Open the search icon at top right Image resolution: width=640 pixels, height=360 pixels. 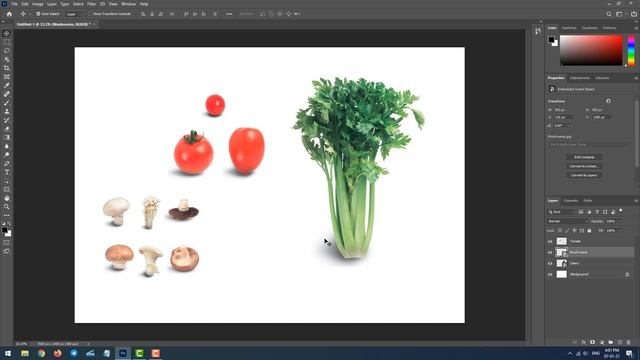pyautogui.click(x=609, y=14)
